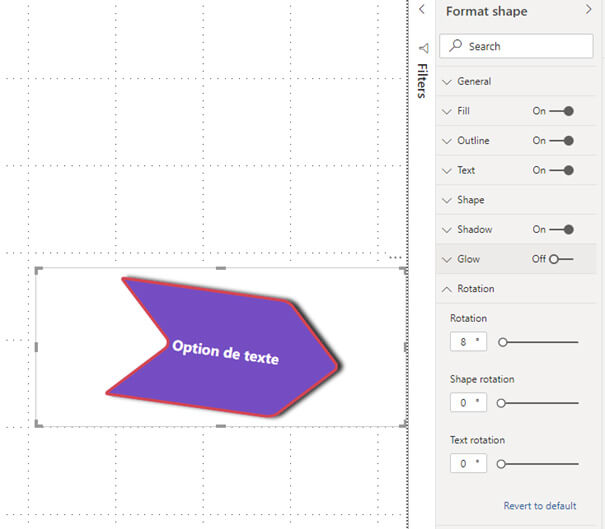The image size is (605, 529).
Task: Click the bottom-left resize handle of shape
Action: 38,424
